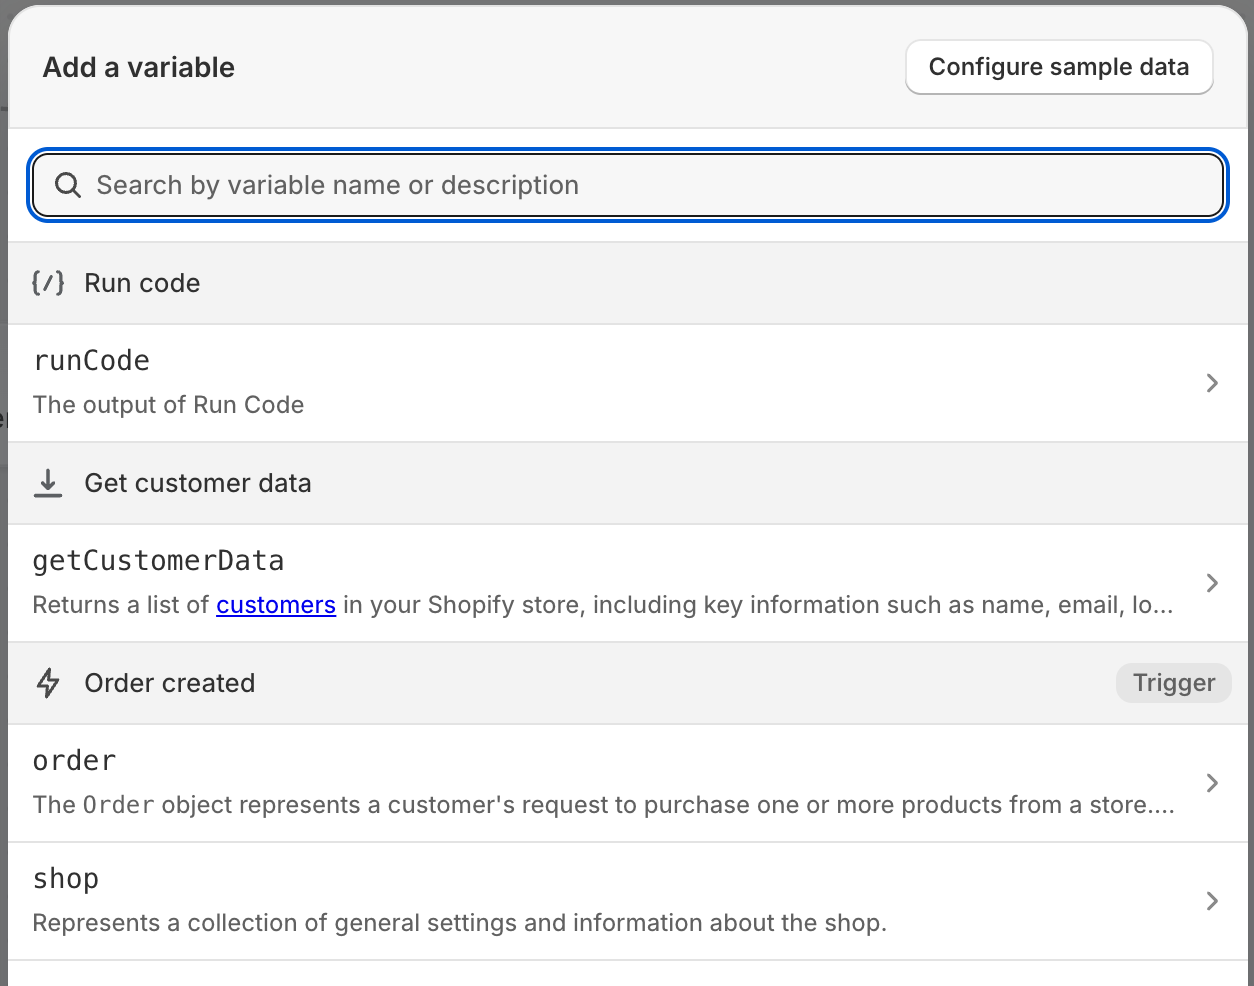The image size is (1254, 986).
Task: Click the shop description about general settings
Action: pos(459,923)
